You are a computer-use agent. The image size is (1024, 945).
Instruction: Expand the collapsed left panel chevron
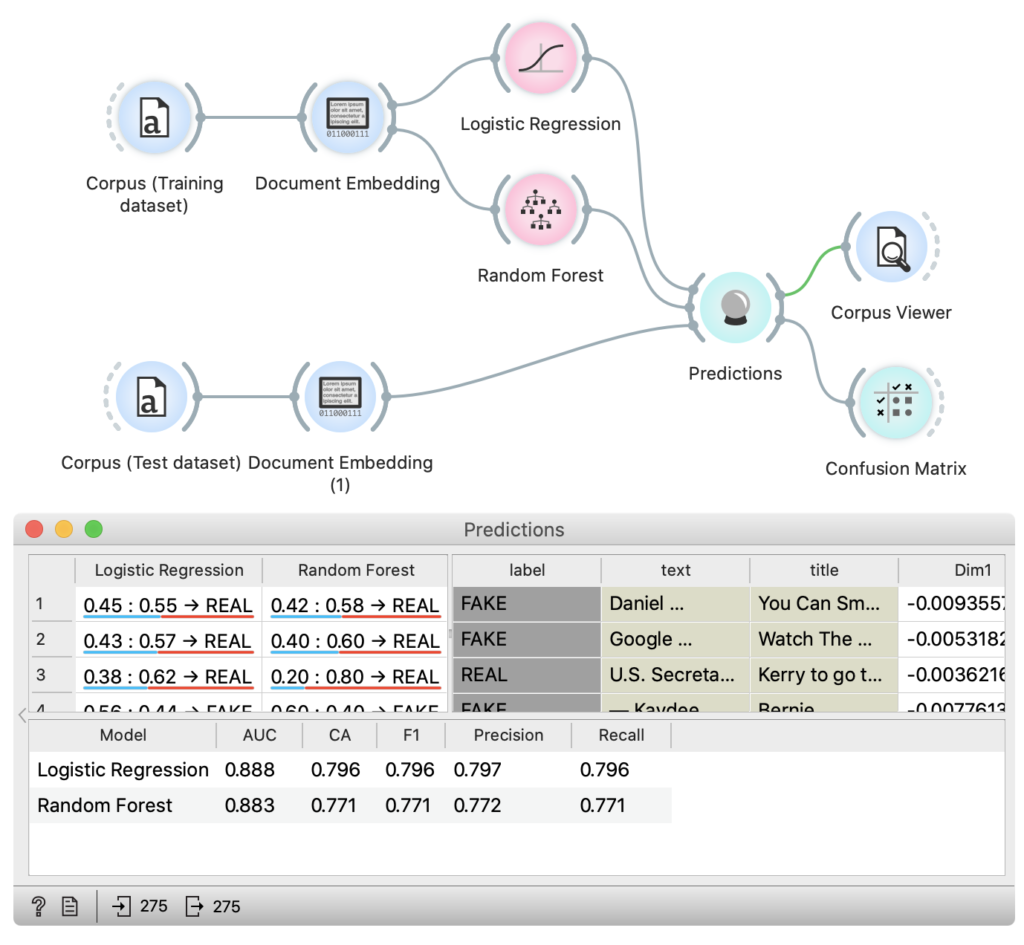pos(22,714)
